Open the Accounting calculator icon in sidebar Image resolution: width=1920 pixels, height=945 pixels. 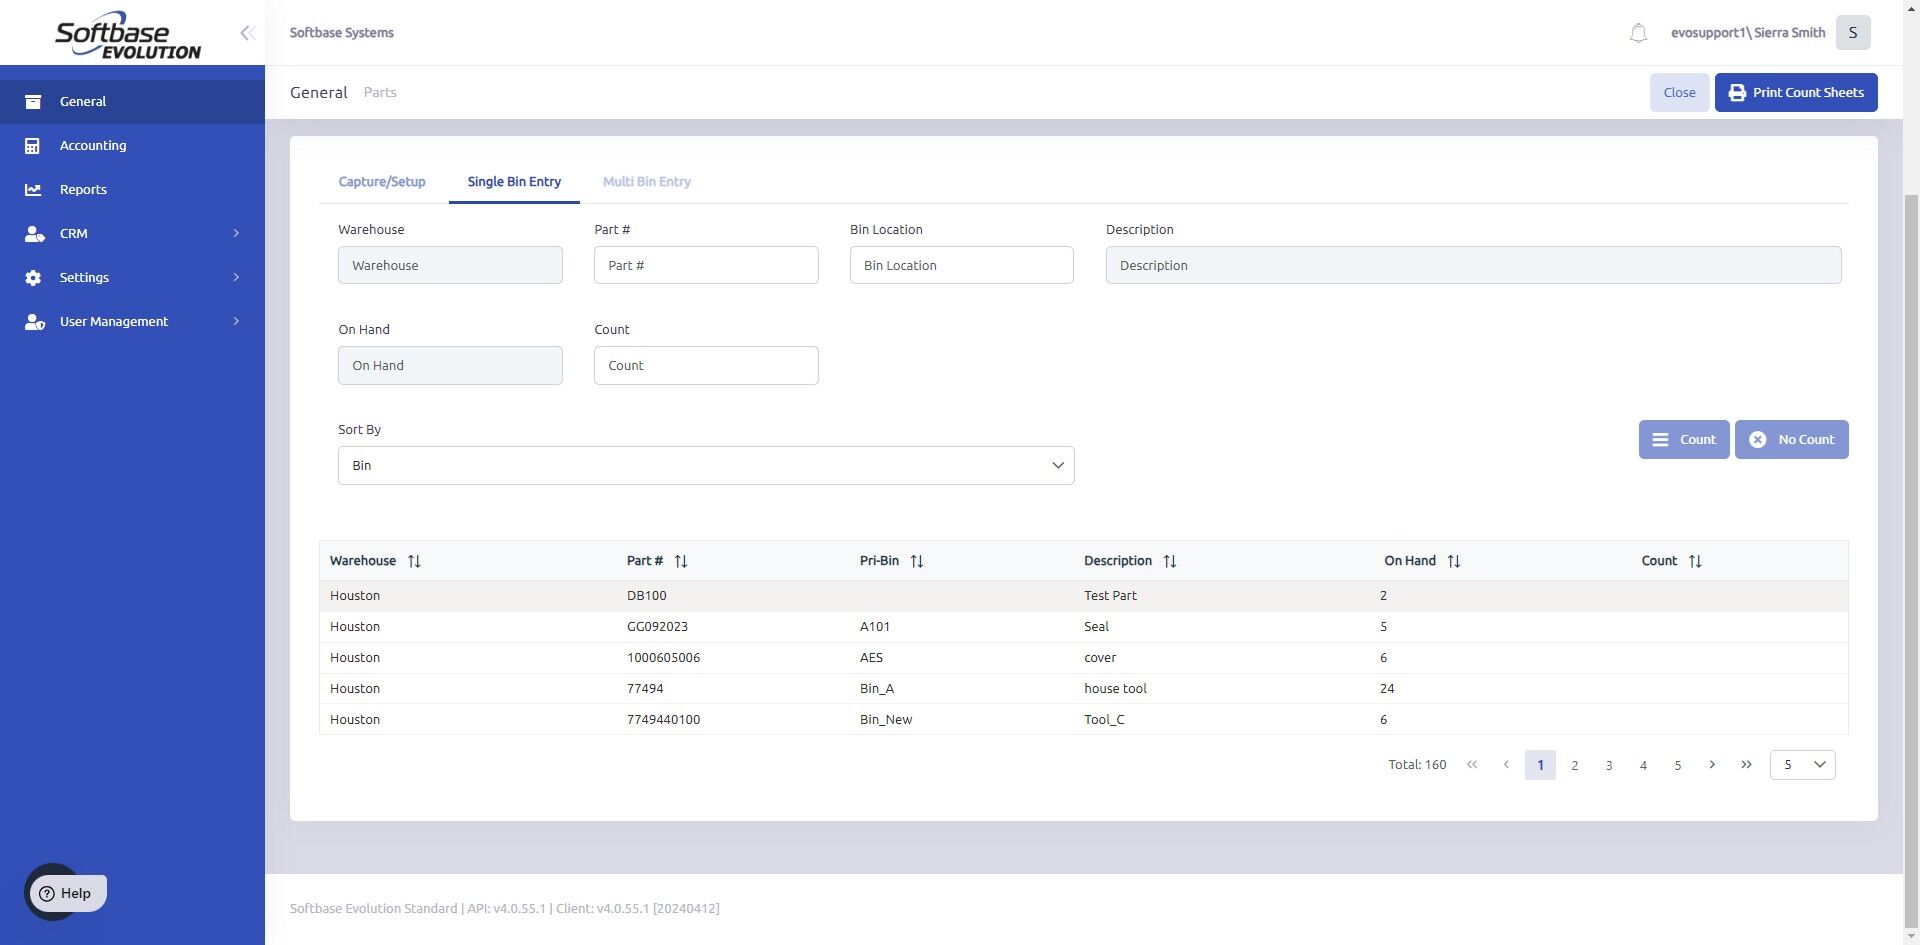(x=33, y=146)
